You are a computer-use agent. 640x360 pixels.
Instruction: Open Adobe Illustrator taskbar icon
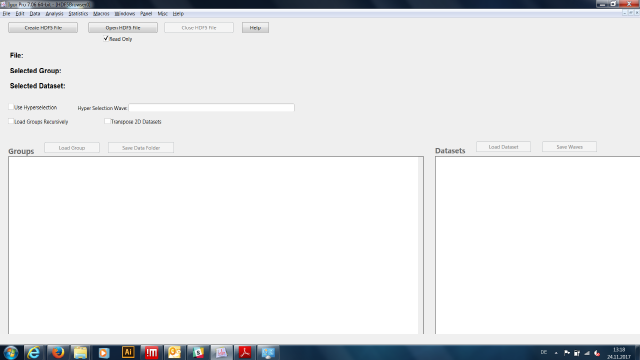point(128,352)
